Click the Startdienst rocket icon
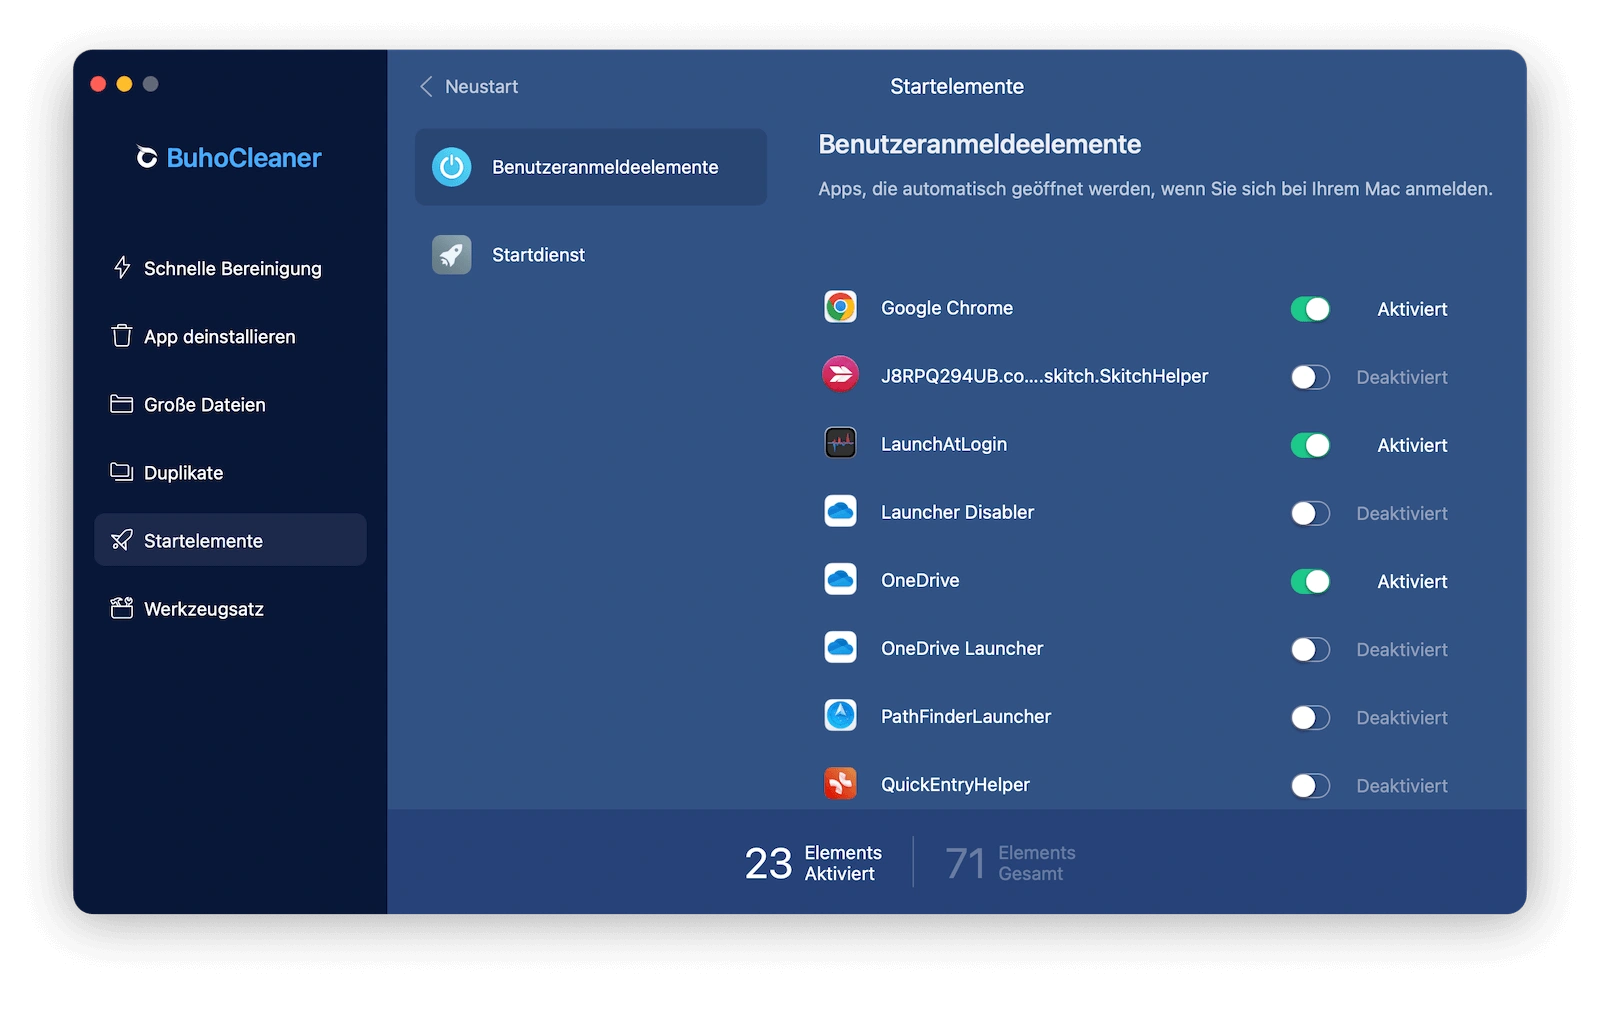This screenshot has width=1600, height=1011. coord(452,255)
